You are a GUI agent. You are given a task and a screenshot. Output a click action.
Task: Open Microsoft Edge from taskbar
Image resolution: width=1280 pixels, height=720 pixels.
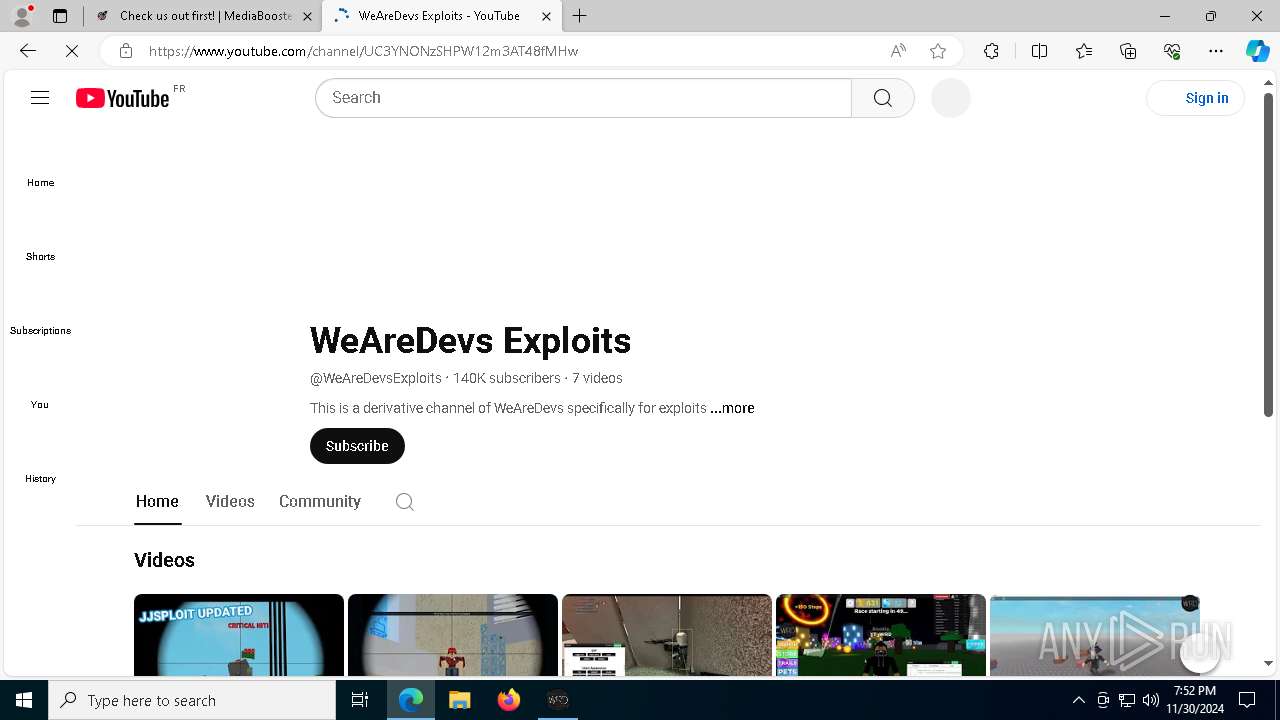[x=411, y=700]
